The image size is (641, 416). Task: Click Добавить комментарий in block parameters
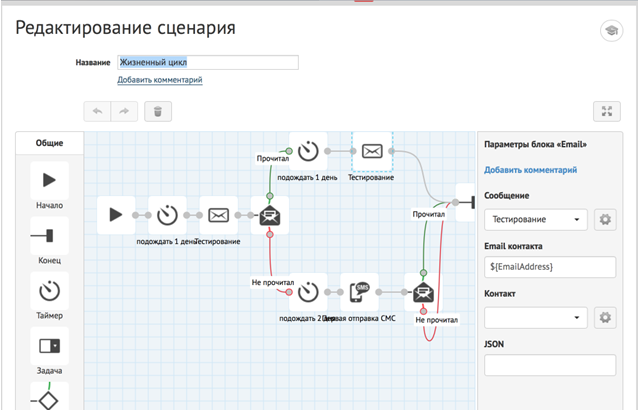coord(530,170)
